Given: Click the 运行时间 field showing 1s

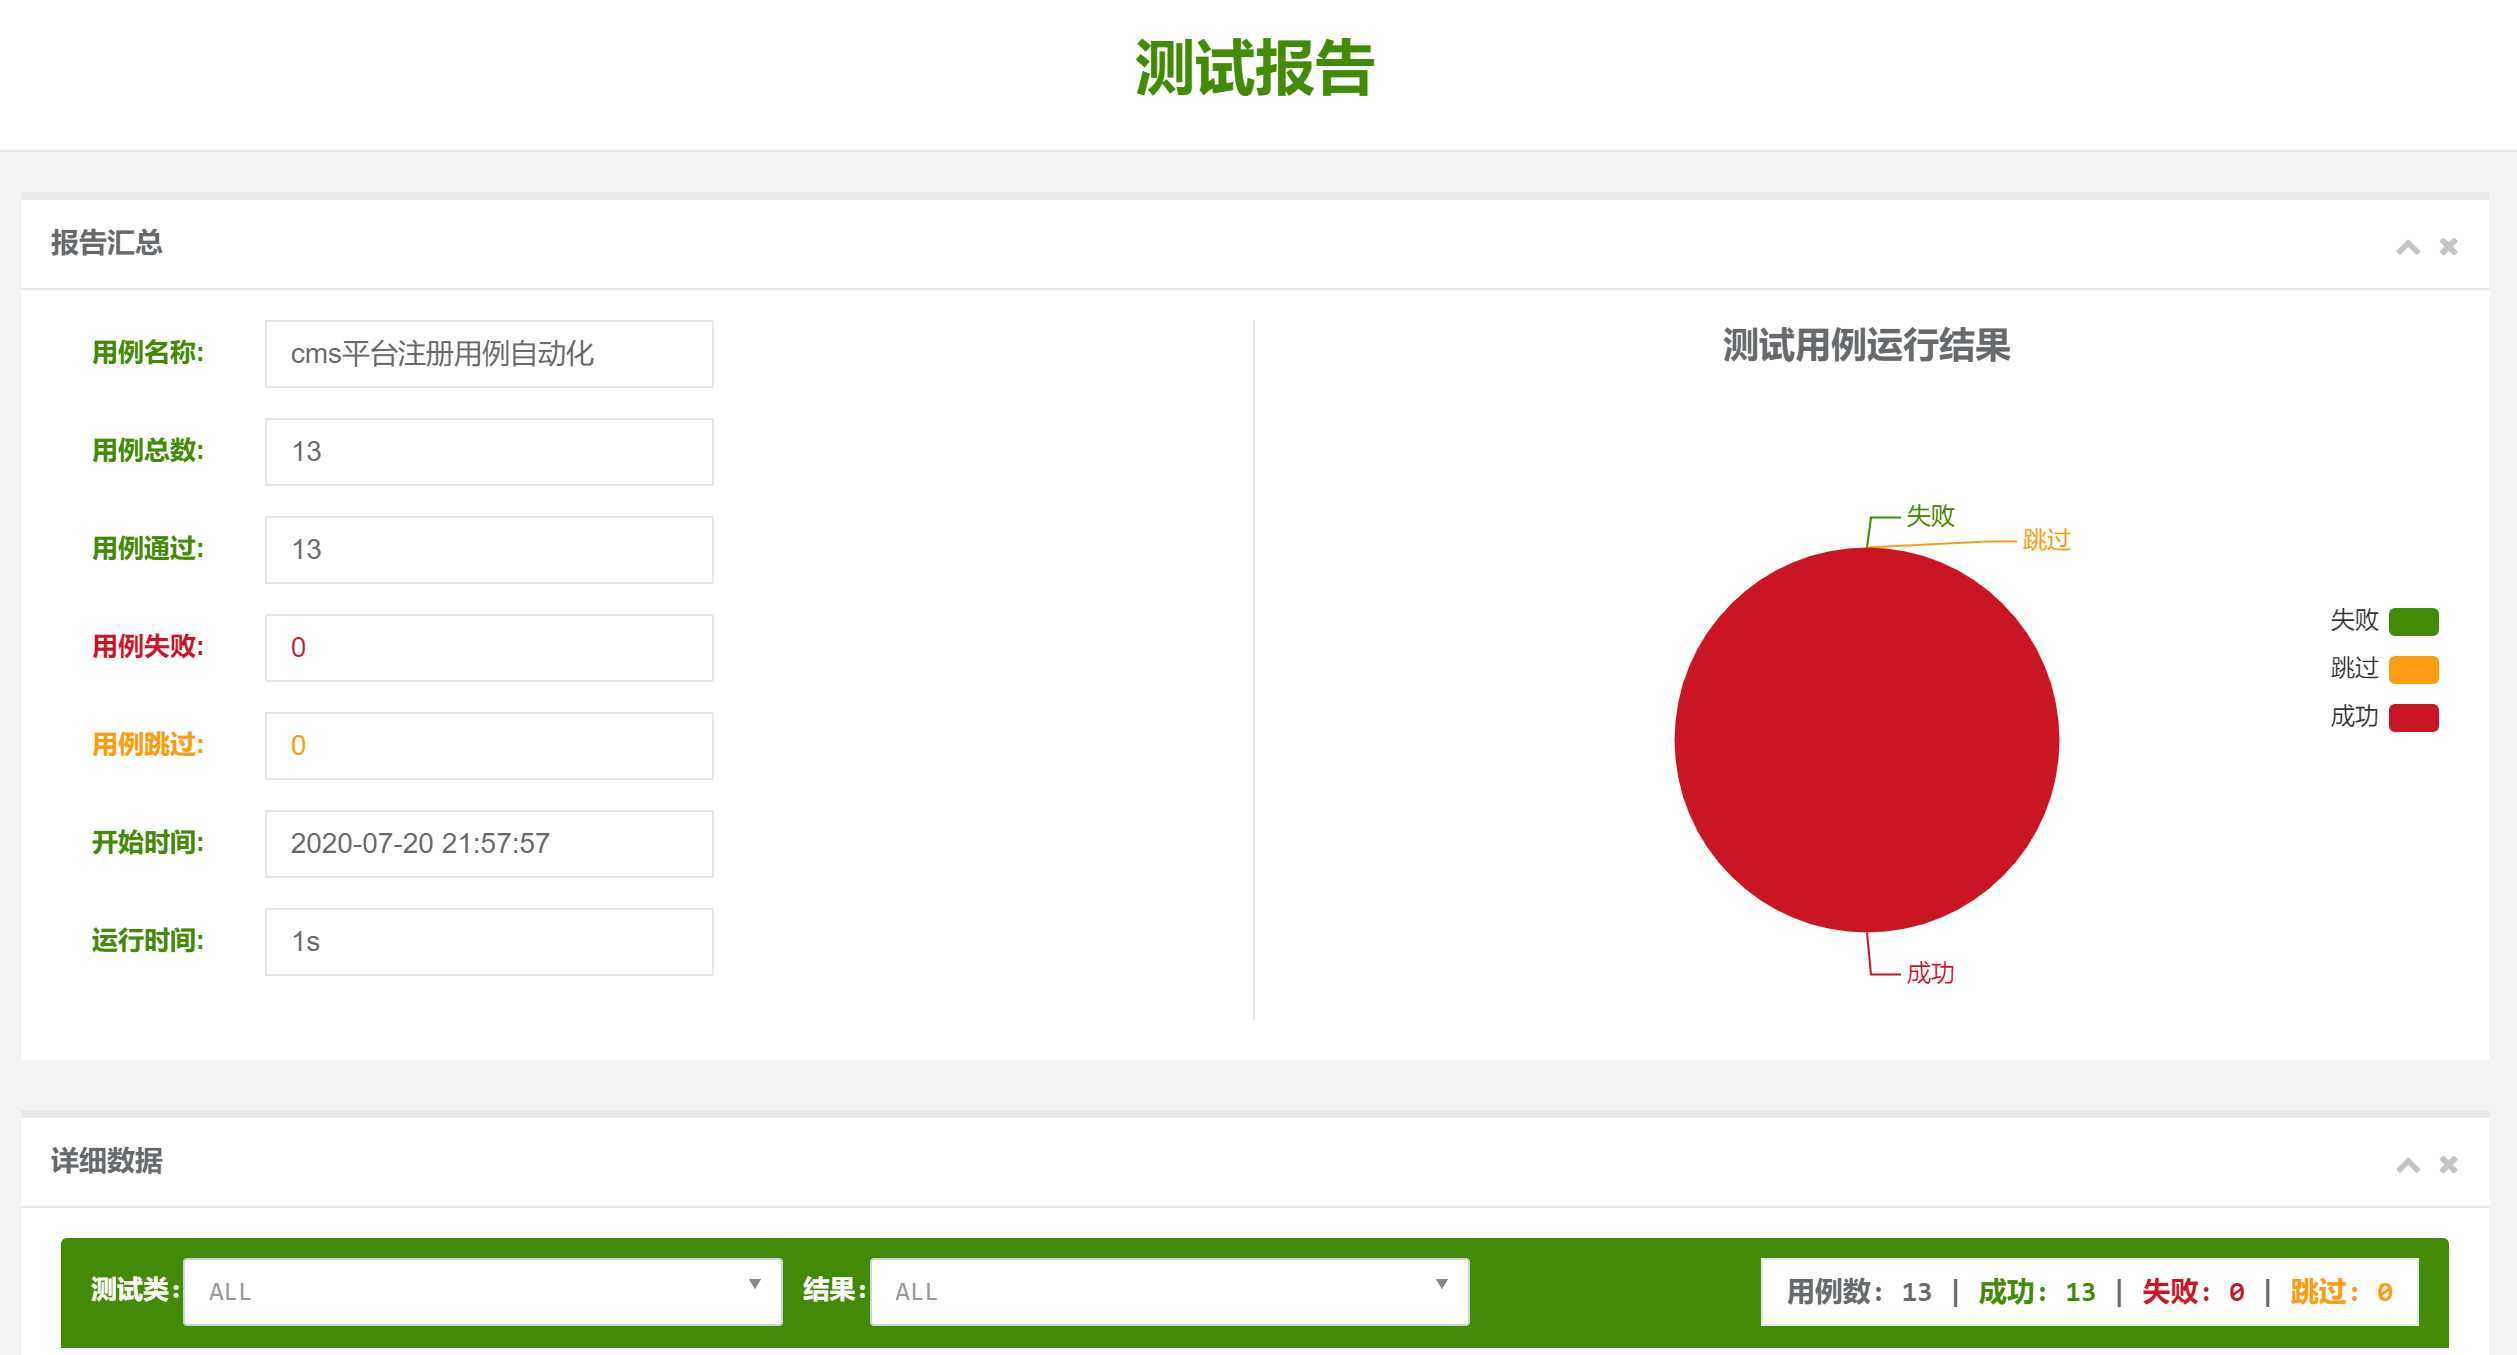Looking at the screenshot, I should [488, 942].
